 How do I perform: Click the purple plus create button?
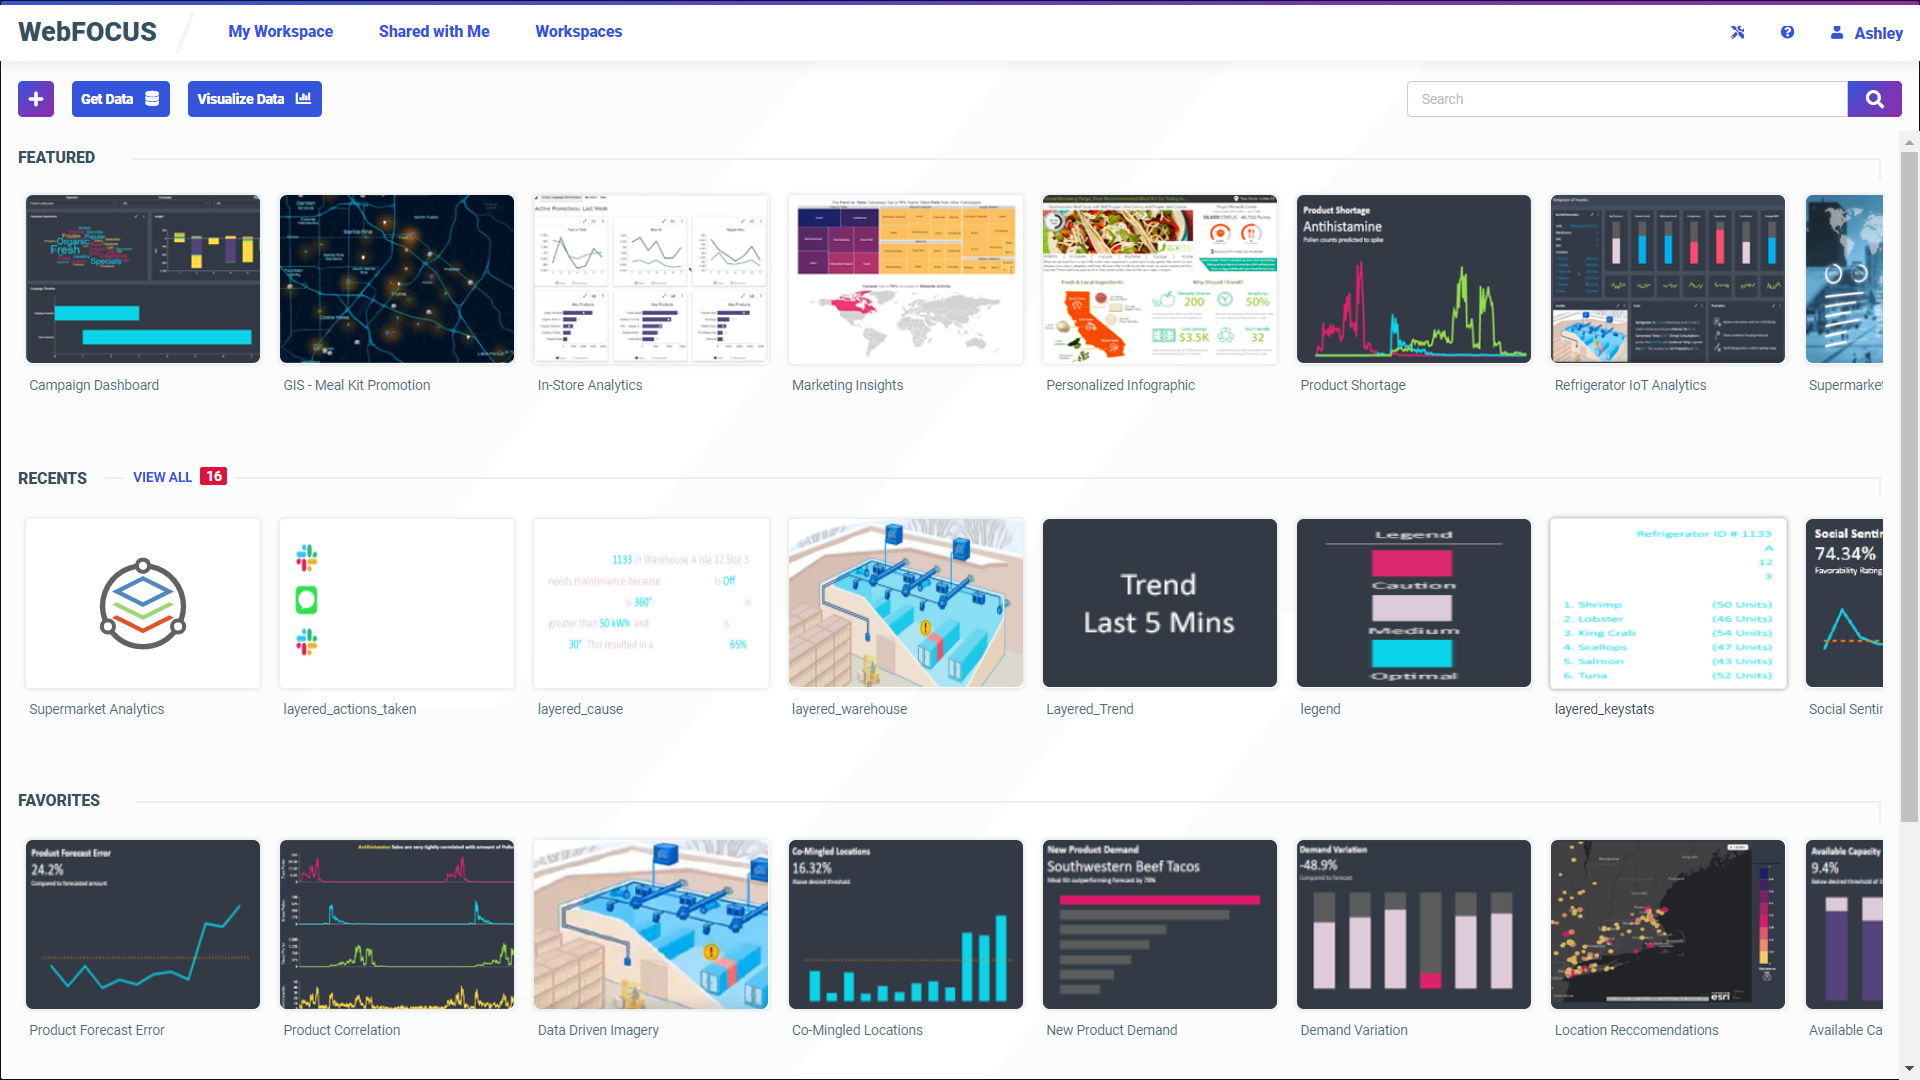pyautogui.click(x=36, y=99)
